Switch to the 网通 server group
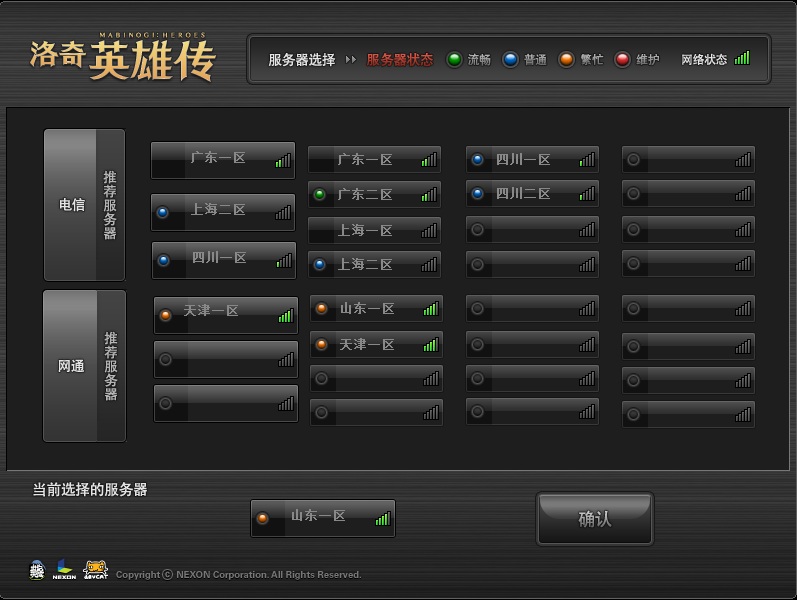The height and width of the screenshot is (600, 797). click(71, 366)
